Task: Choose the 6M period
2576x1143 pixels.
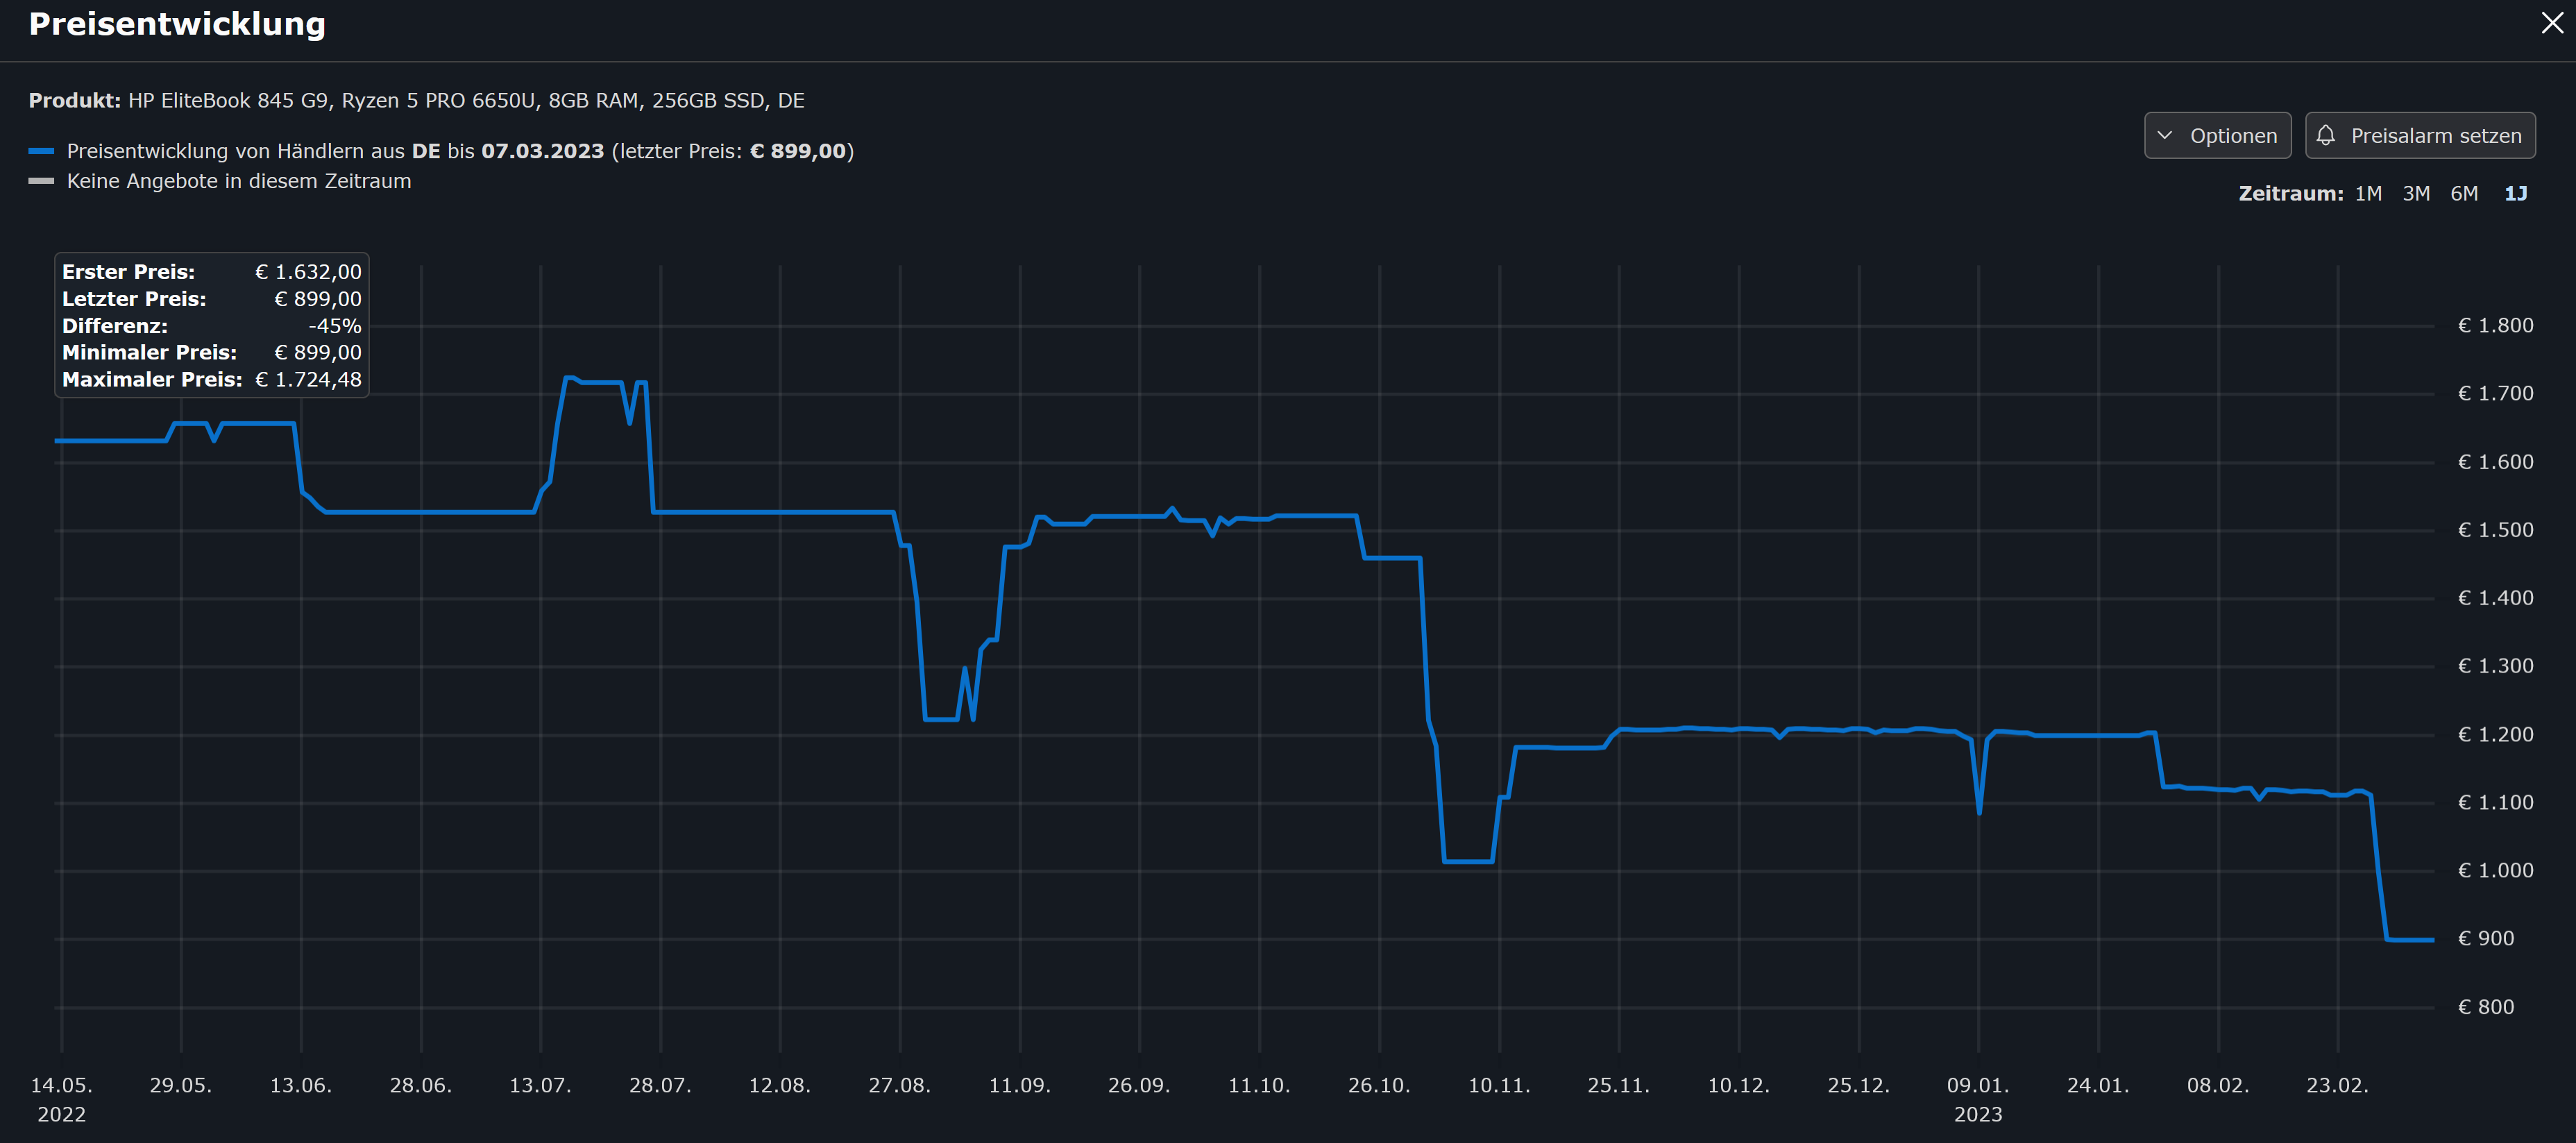Action: [2463, 193]
